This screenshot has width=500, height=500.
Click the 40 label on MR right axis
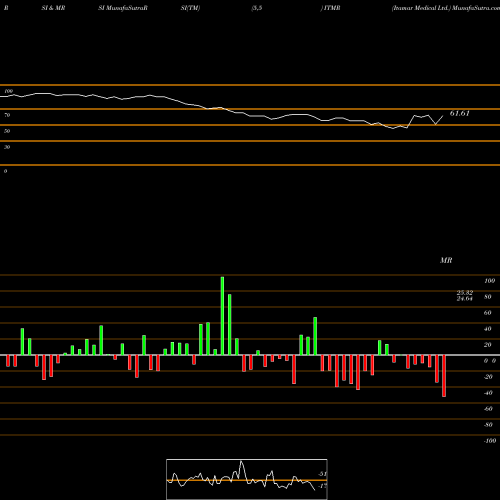[x=488, y=329]
